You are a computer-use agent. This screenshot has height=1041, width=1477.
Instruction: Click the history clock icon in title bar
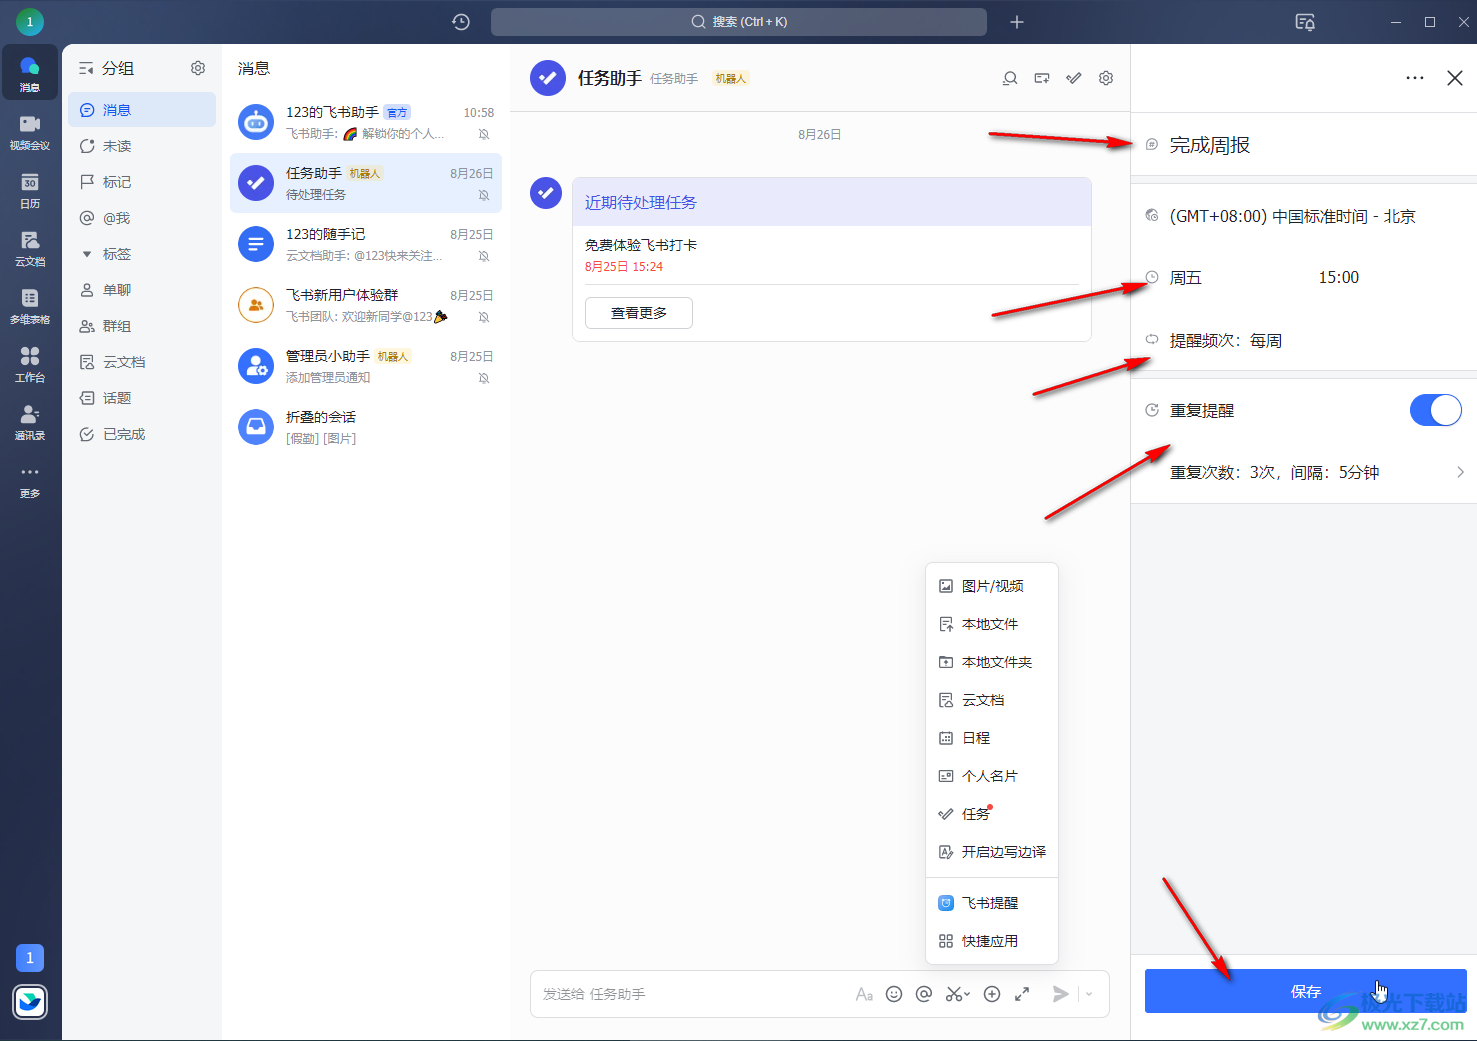[461, 22]
